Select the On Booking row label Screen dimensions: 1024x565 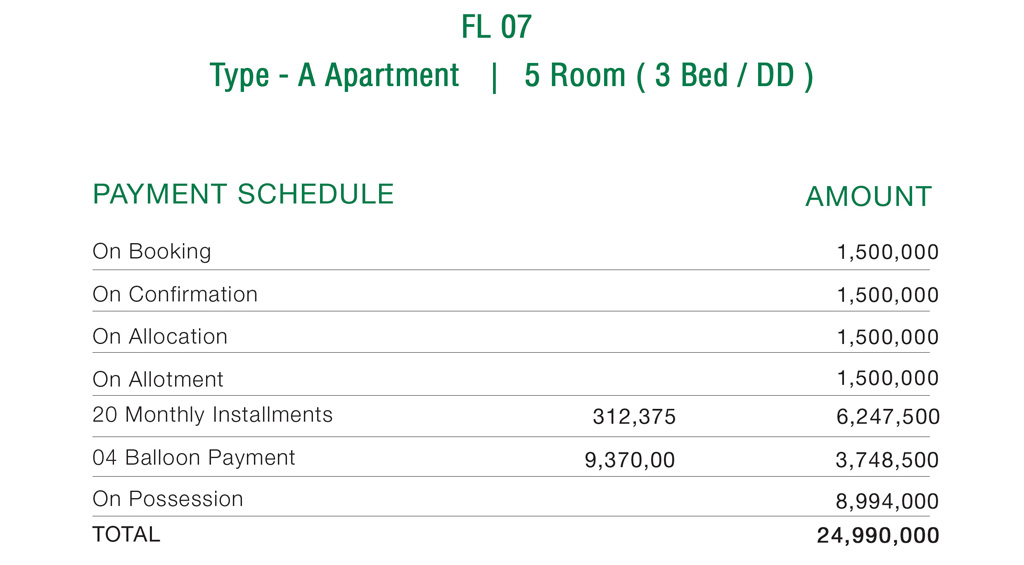(152, 252)
